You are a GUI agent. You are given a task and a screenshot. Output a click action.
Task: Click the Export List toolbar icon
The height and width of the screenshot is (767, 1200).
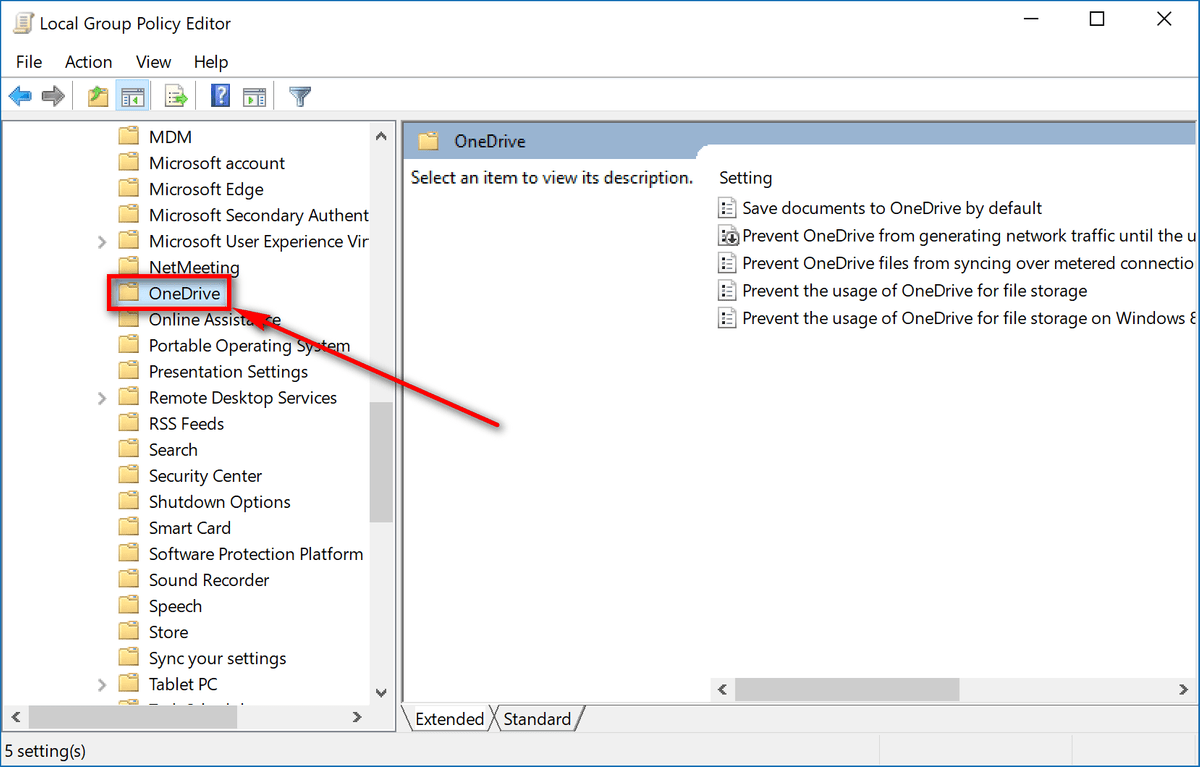click(x=177, y=97)
